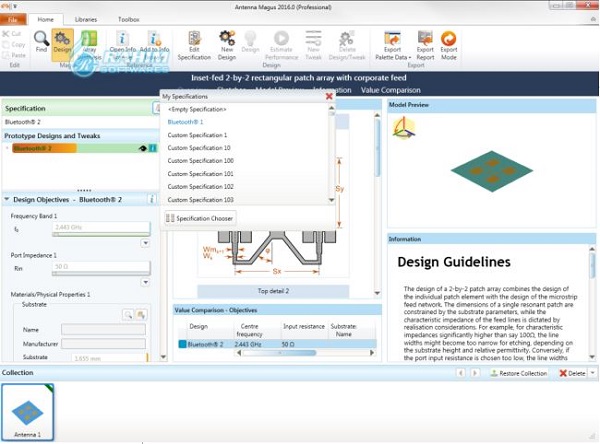Image resolution: width=600 pixels, height=444 pixels.
Task: Click down arrow of specifications list scrollbar
Action: 331,200
